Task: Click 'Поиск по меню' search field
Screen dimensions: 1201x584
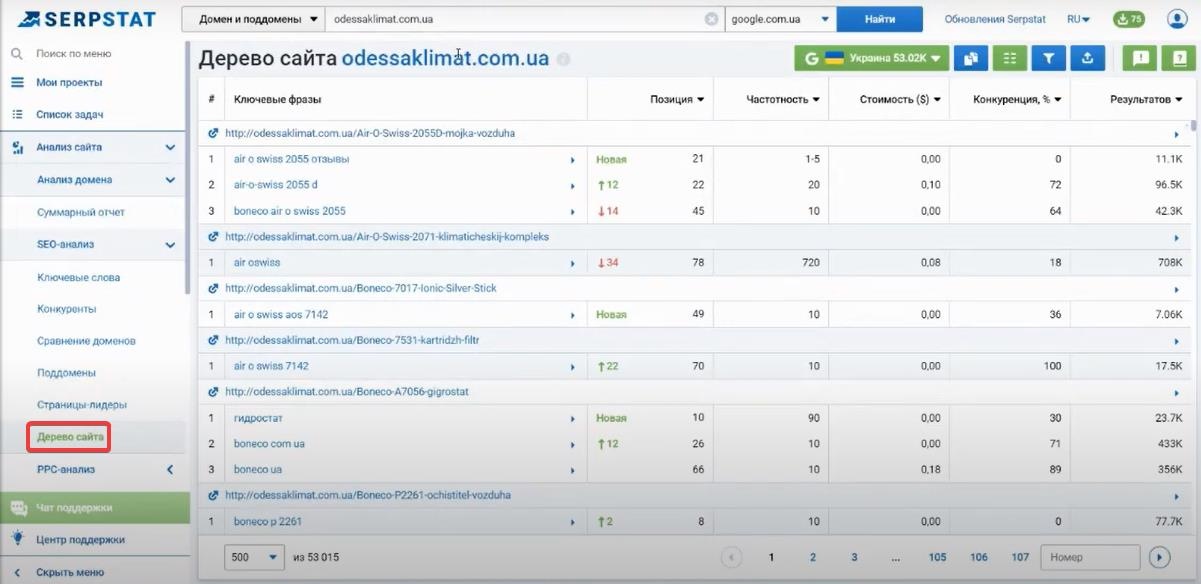Action: [73, 53]
